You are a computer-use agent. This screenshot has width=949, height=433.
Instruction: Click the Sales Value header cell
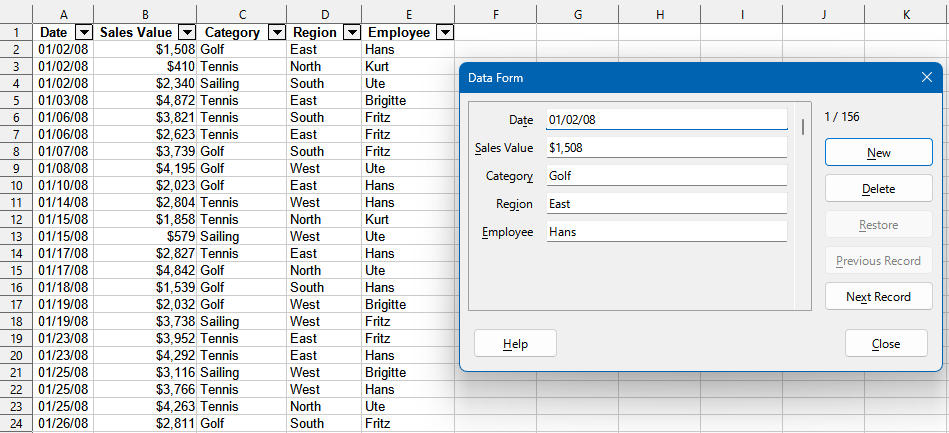[145, 33]
